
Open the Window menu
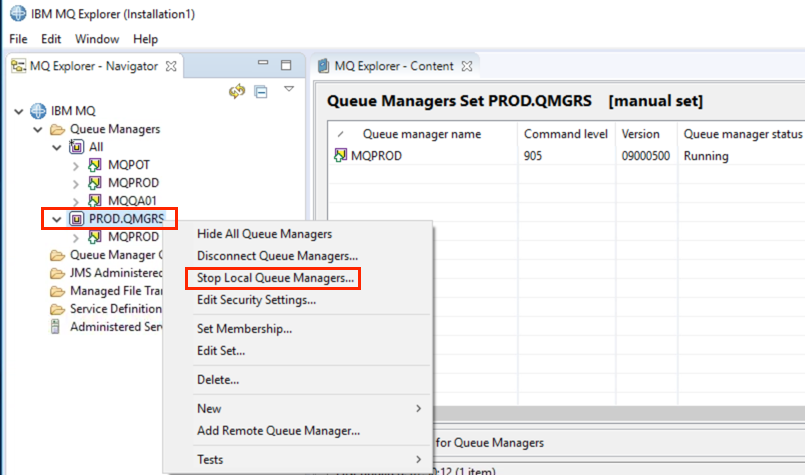click(97, 39)
